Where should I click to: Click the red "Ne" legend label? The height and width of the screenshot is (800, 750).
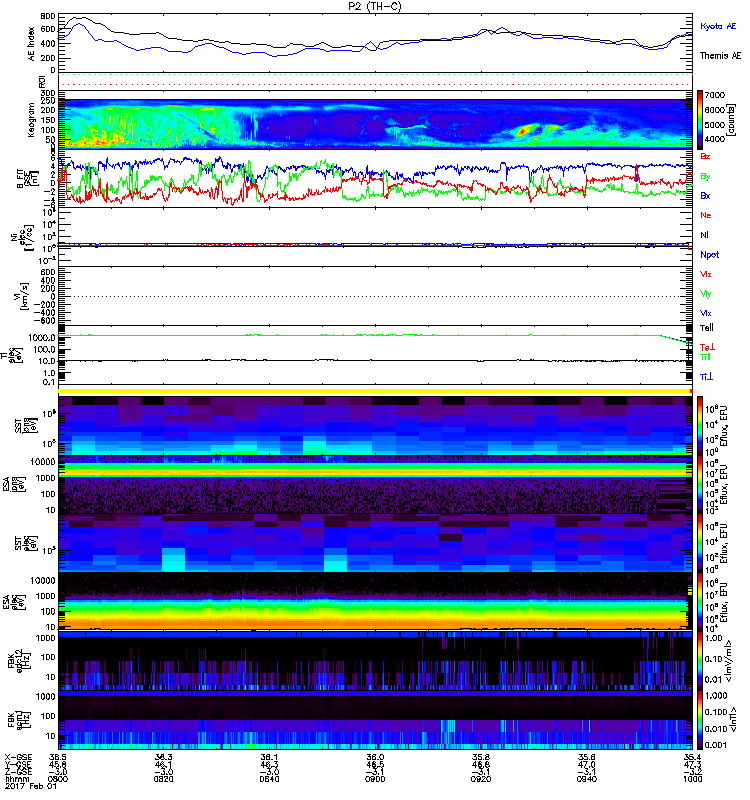tap(706, 215)
